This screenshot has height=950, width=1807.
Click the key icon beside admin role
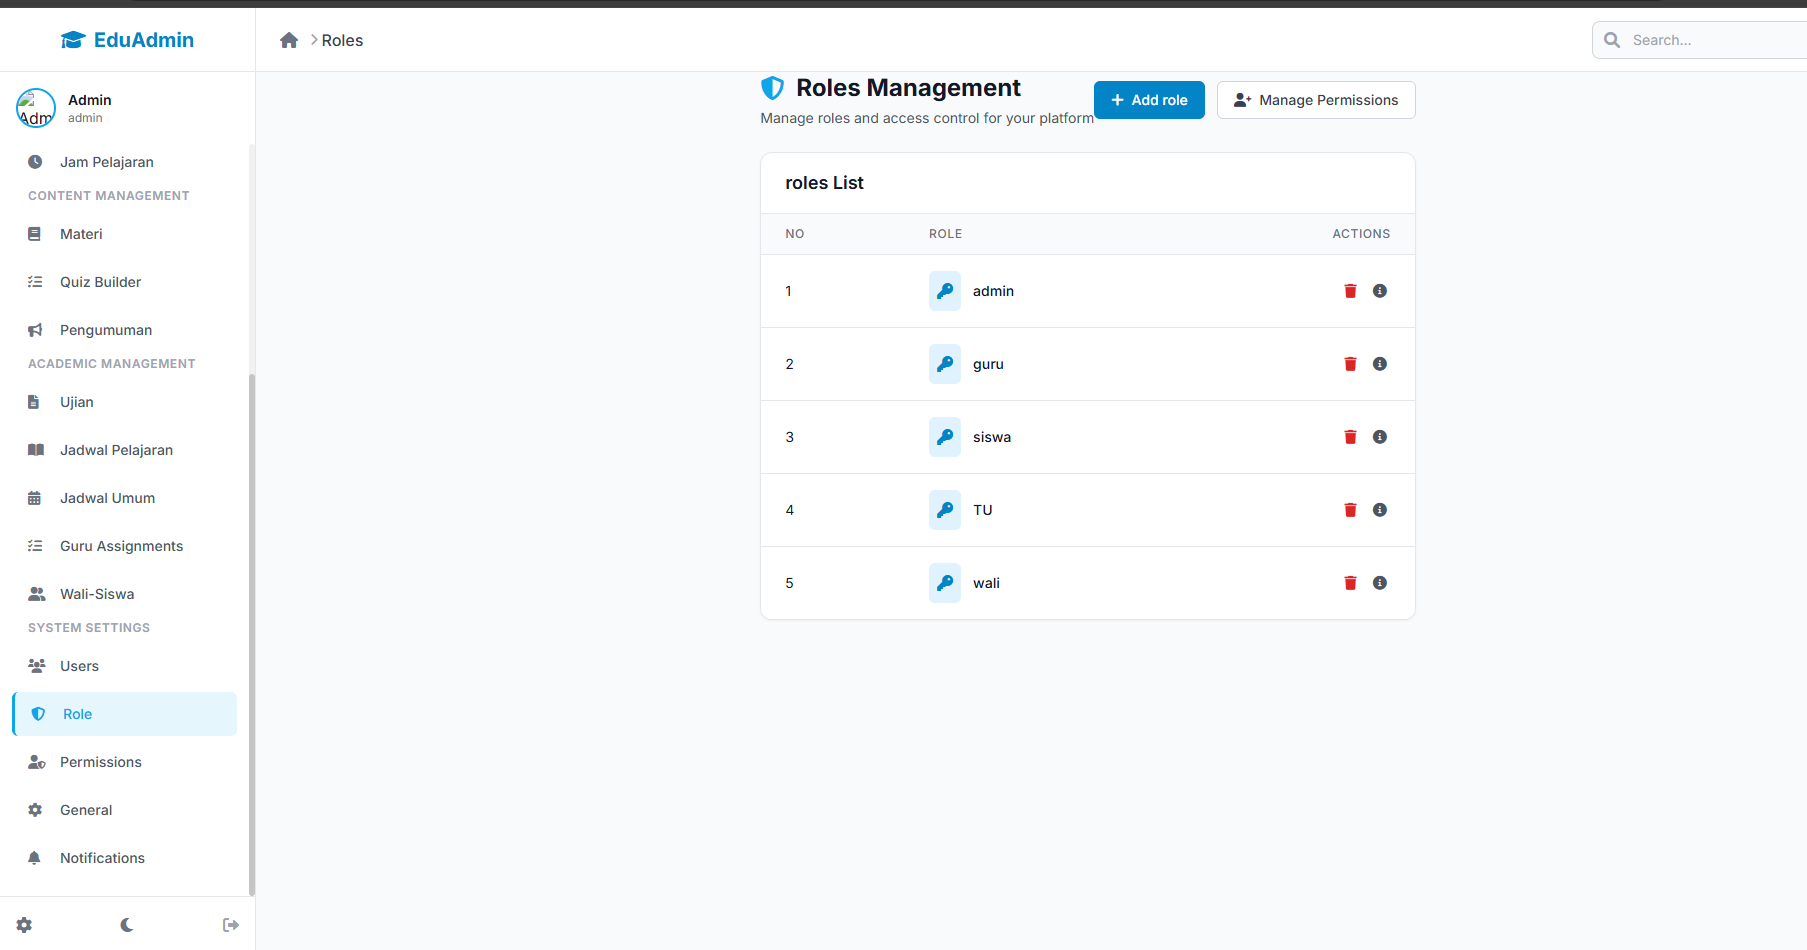tap(944, 291)
